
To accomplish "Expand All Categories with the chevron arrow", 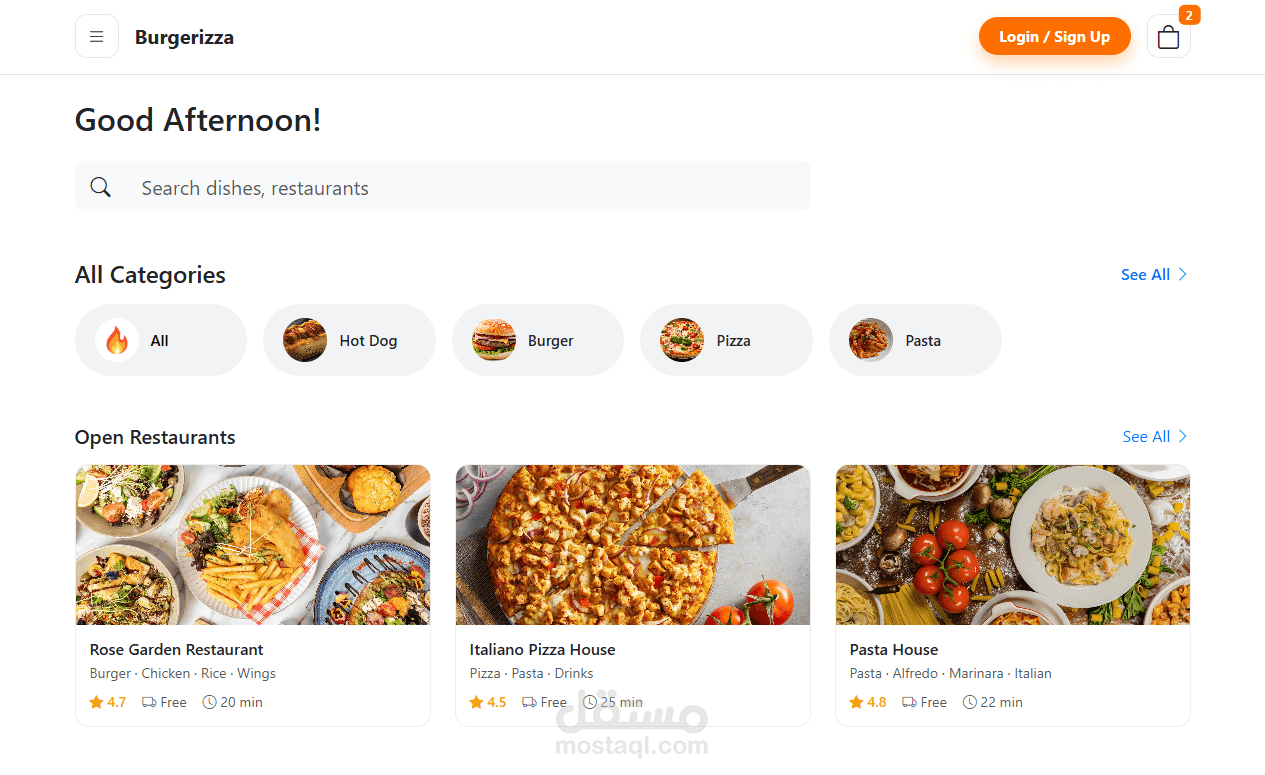I will pos(1182,274).
